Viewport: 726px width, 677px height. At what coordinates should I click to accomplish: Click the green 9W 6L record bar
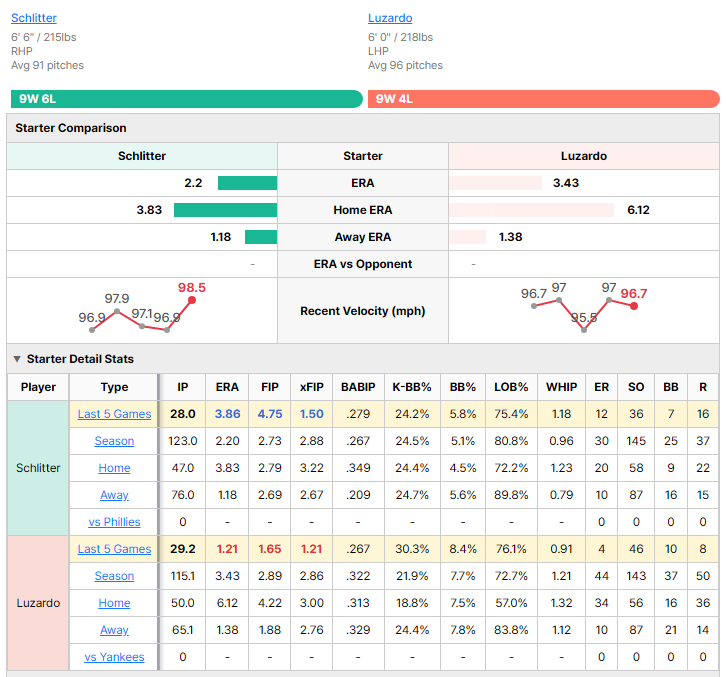(x=187, y=99)
